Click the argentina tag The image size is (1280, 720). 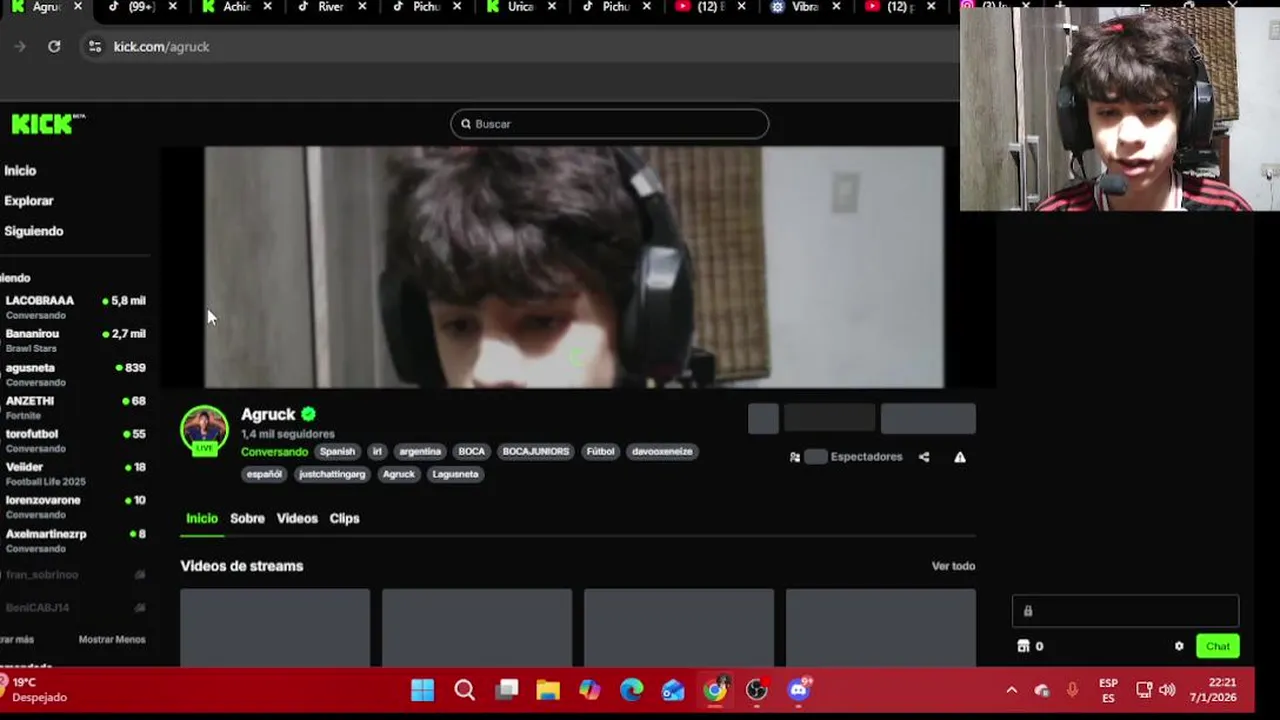(420, 451)
